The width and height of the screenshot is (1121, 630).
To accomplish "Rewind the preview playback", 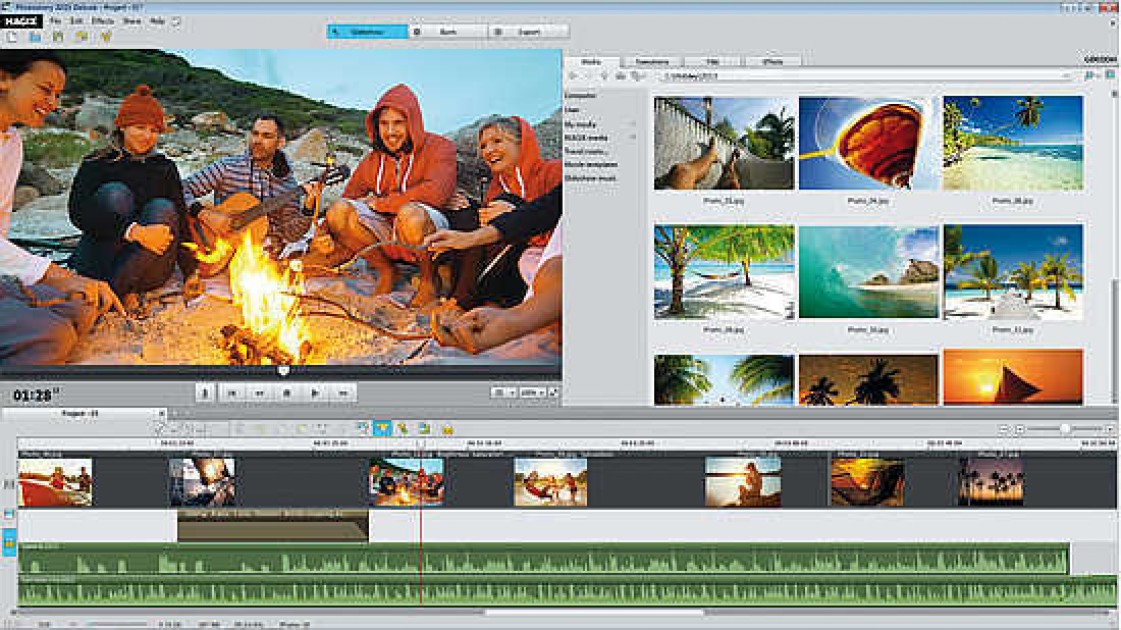I will tap(260, 393).
